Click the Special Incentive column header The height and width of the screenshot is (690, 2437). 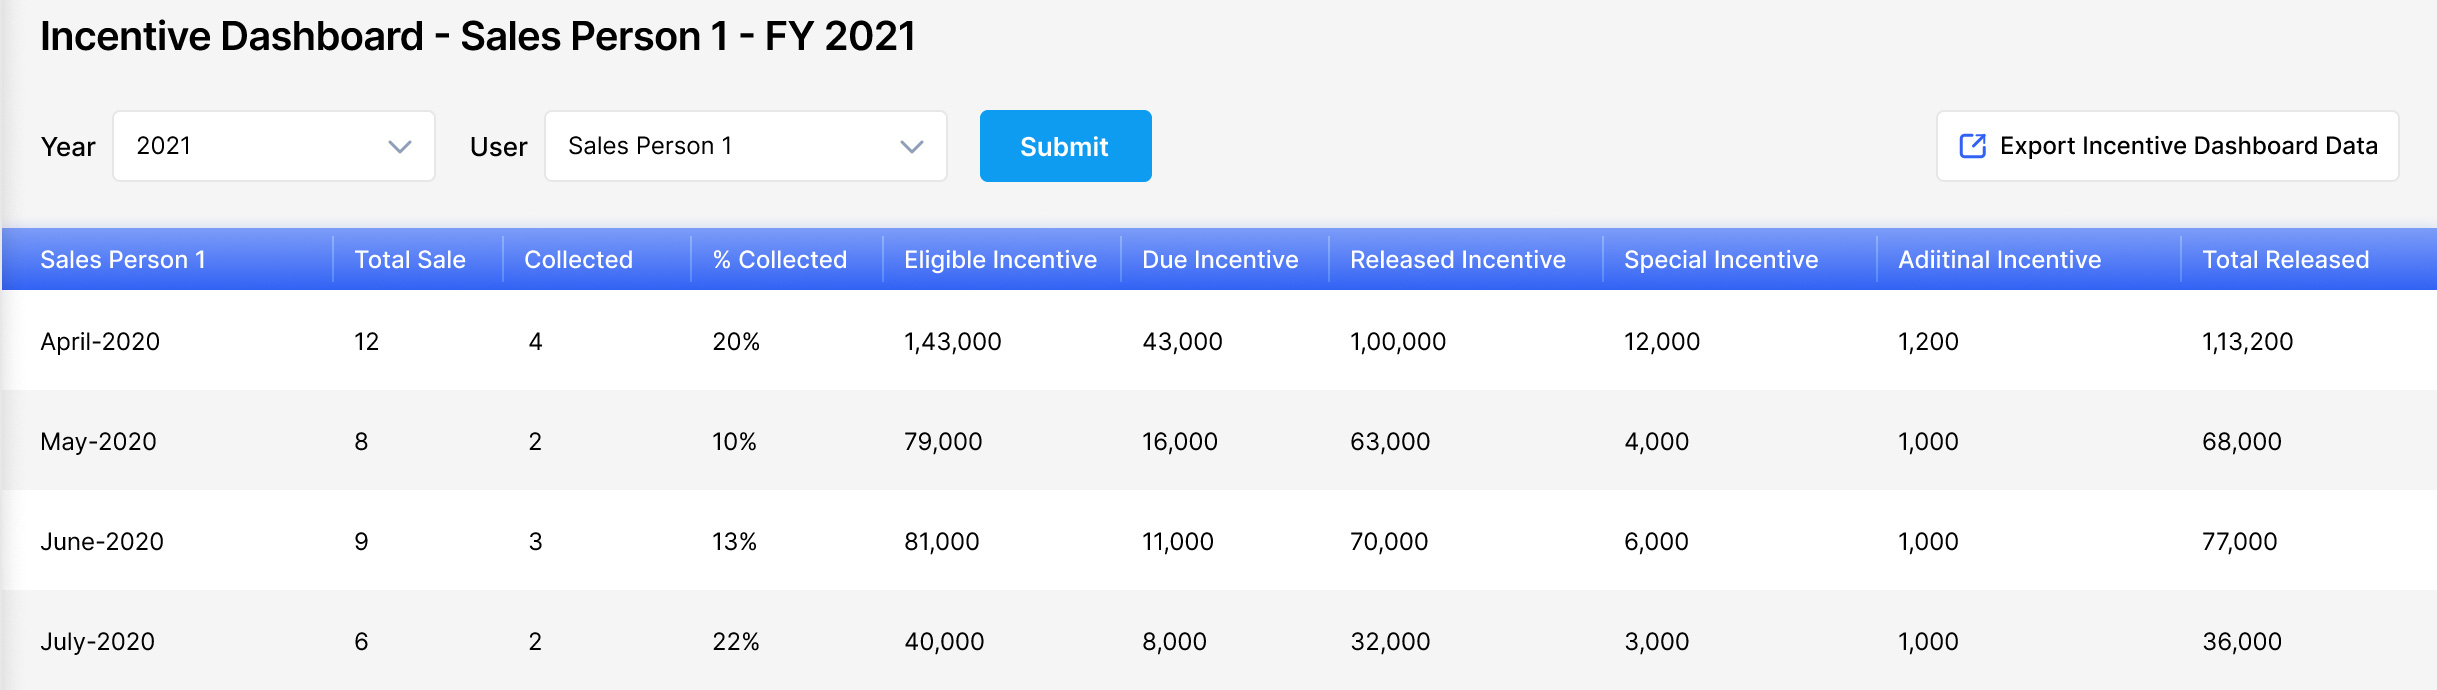click(1721, 260)
